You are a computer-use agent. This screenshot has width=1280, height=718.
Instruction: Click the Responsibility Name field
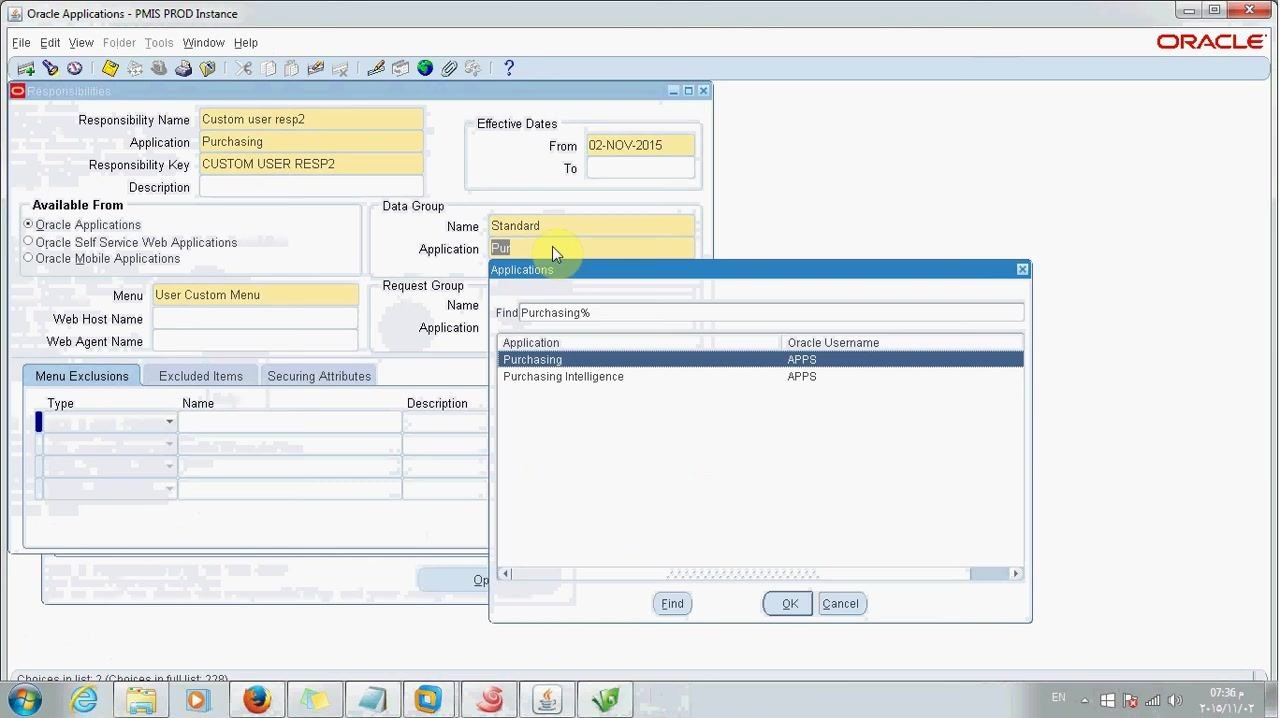[x=311, y=119]
